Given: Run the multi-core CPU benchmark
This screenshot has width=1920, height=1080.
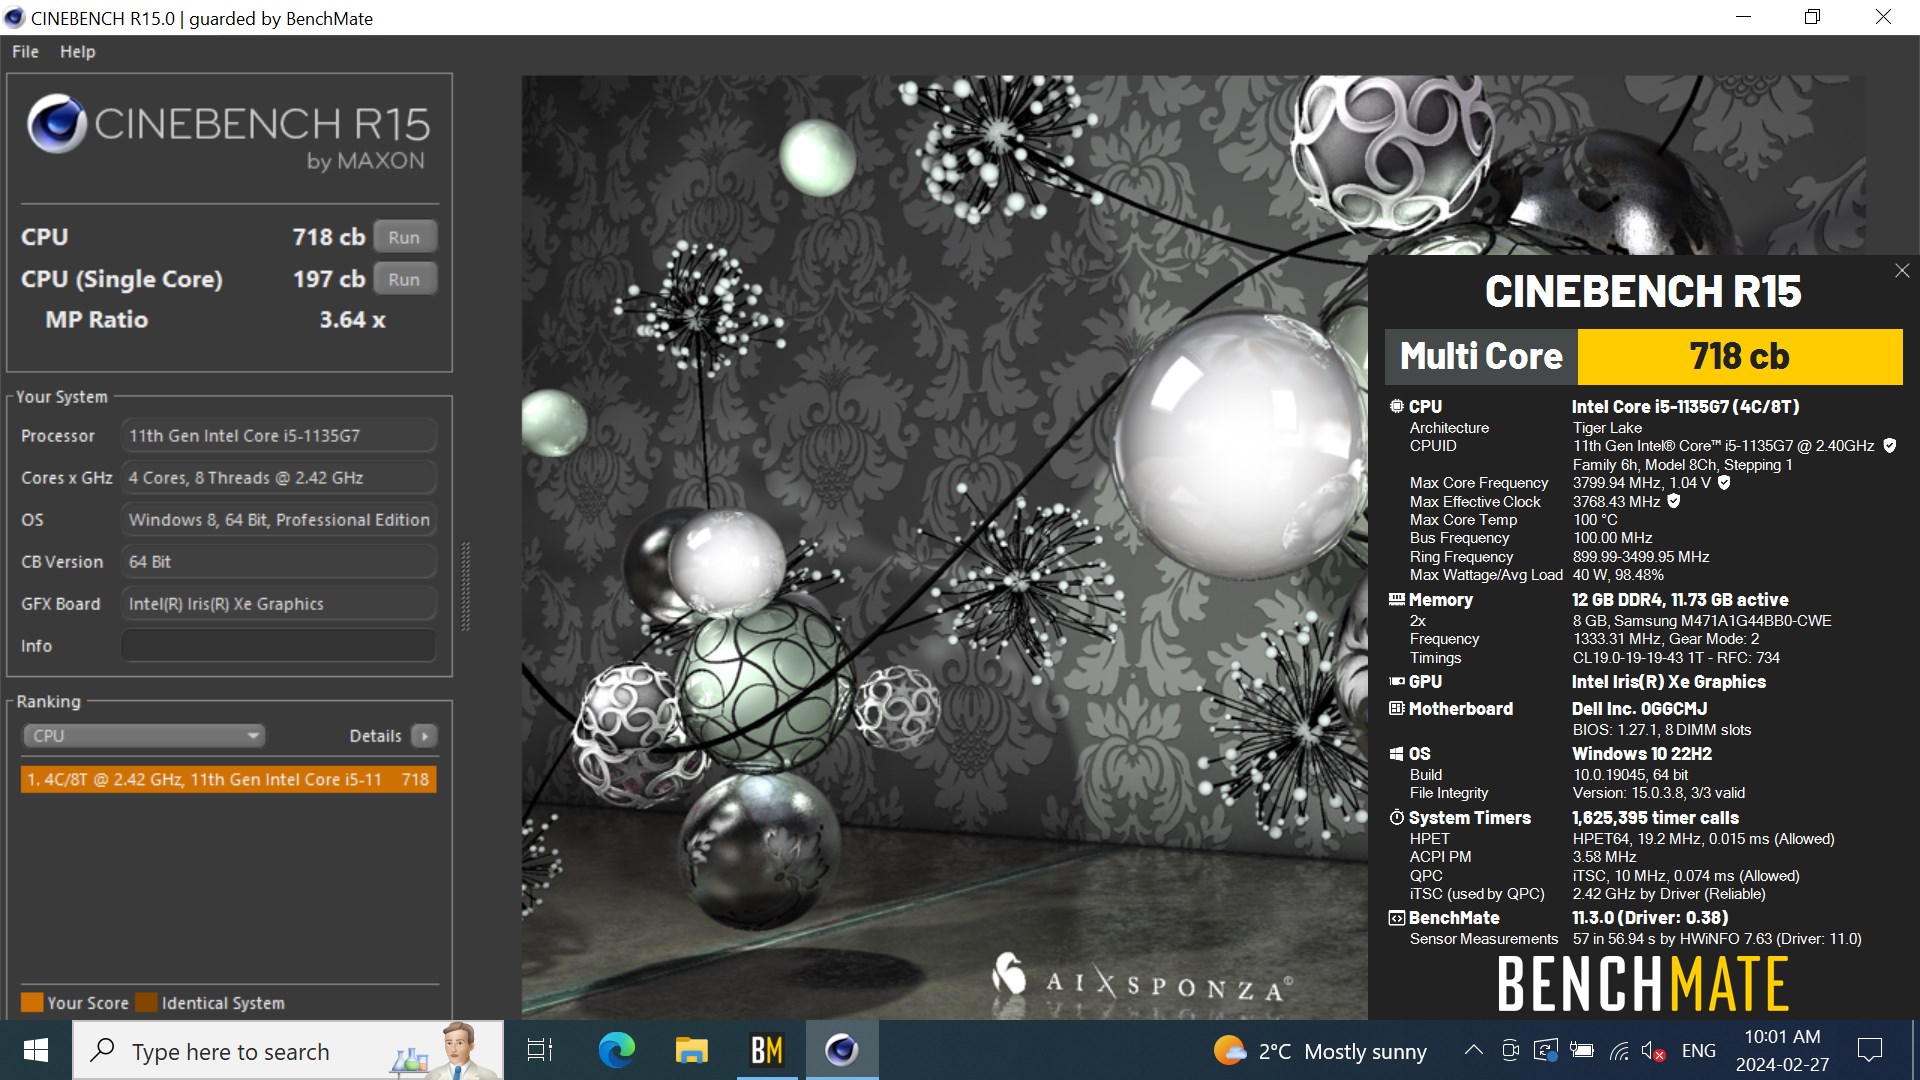Looking at the screenshot, I should [x=404, y=237].
